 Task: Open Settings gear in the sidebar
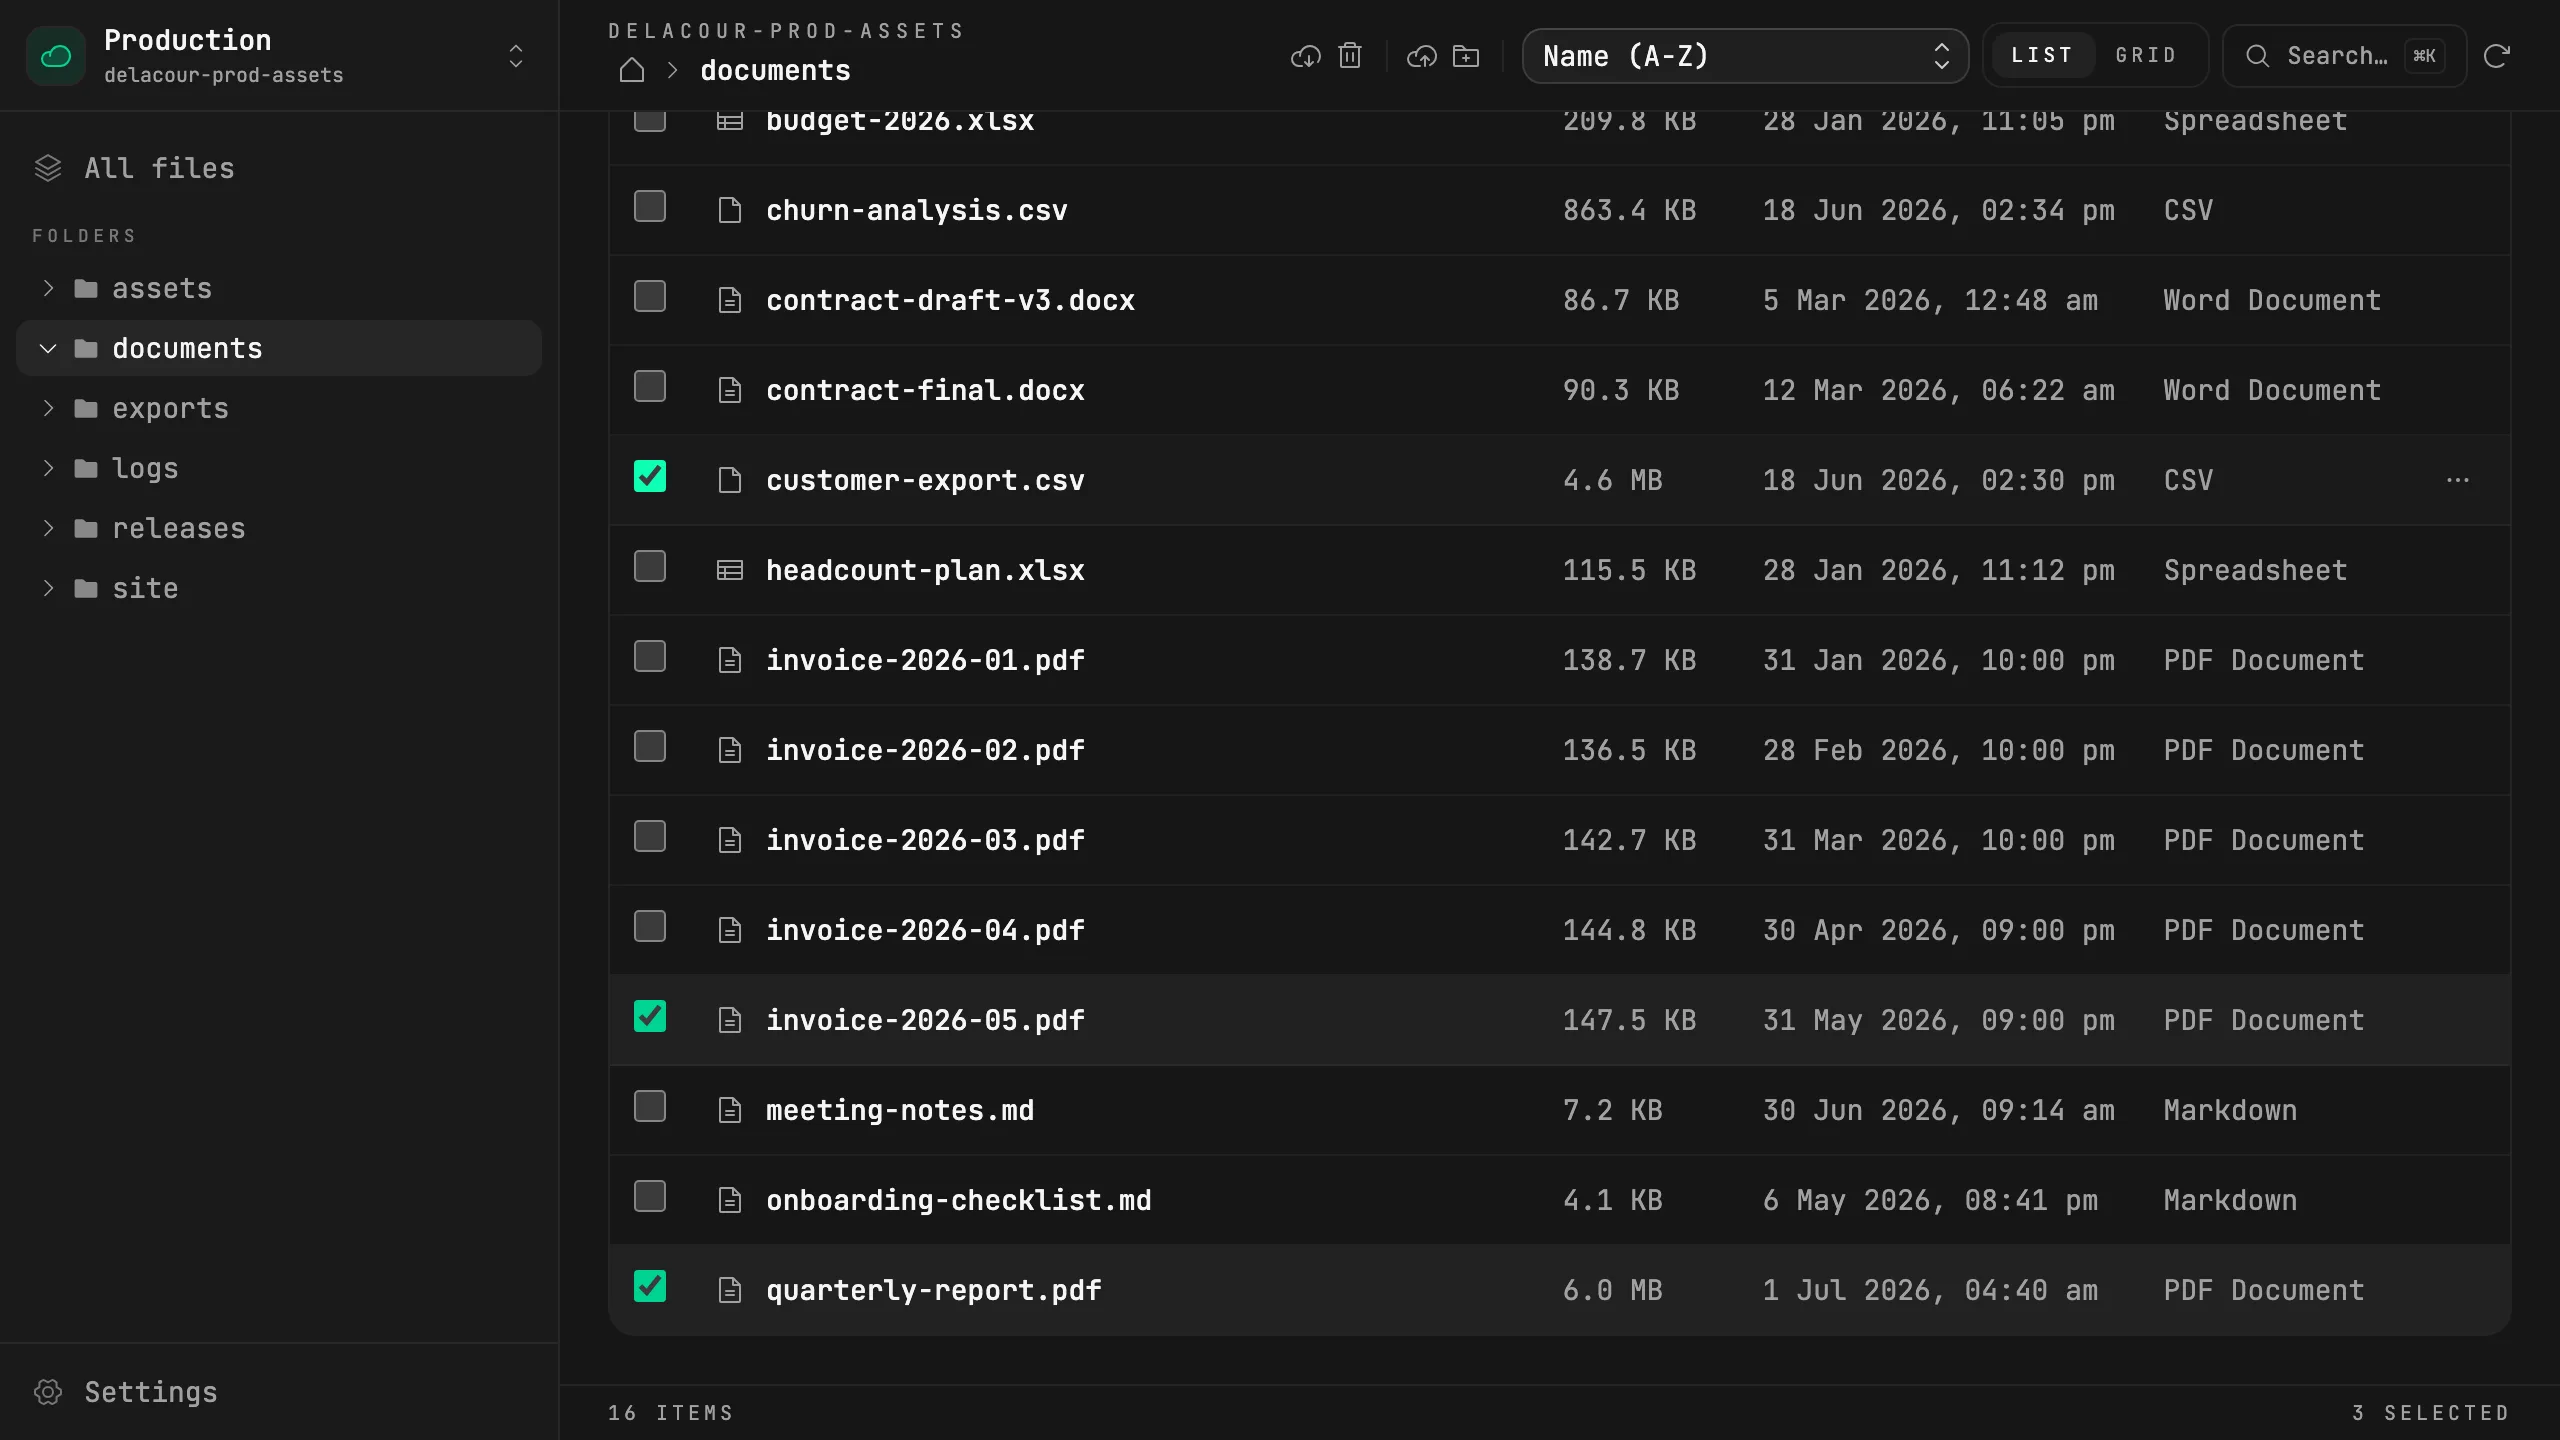(48, 1392)
